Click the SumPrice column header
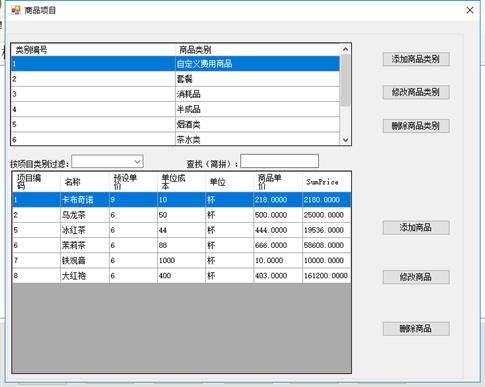 click(327, 182)
